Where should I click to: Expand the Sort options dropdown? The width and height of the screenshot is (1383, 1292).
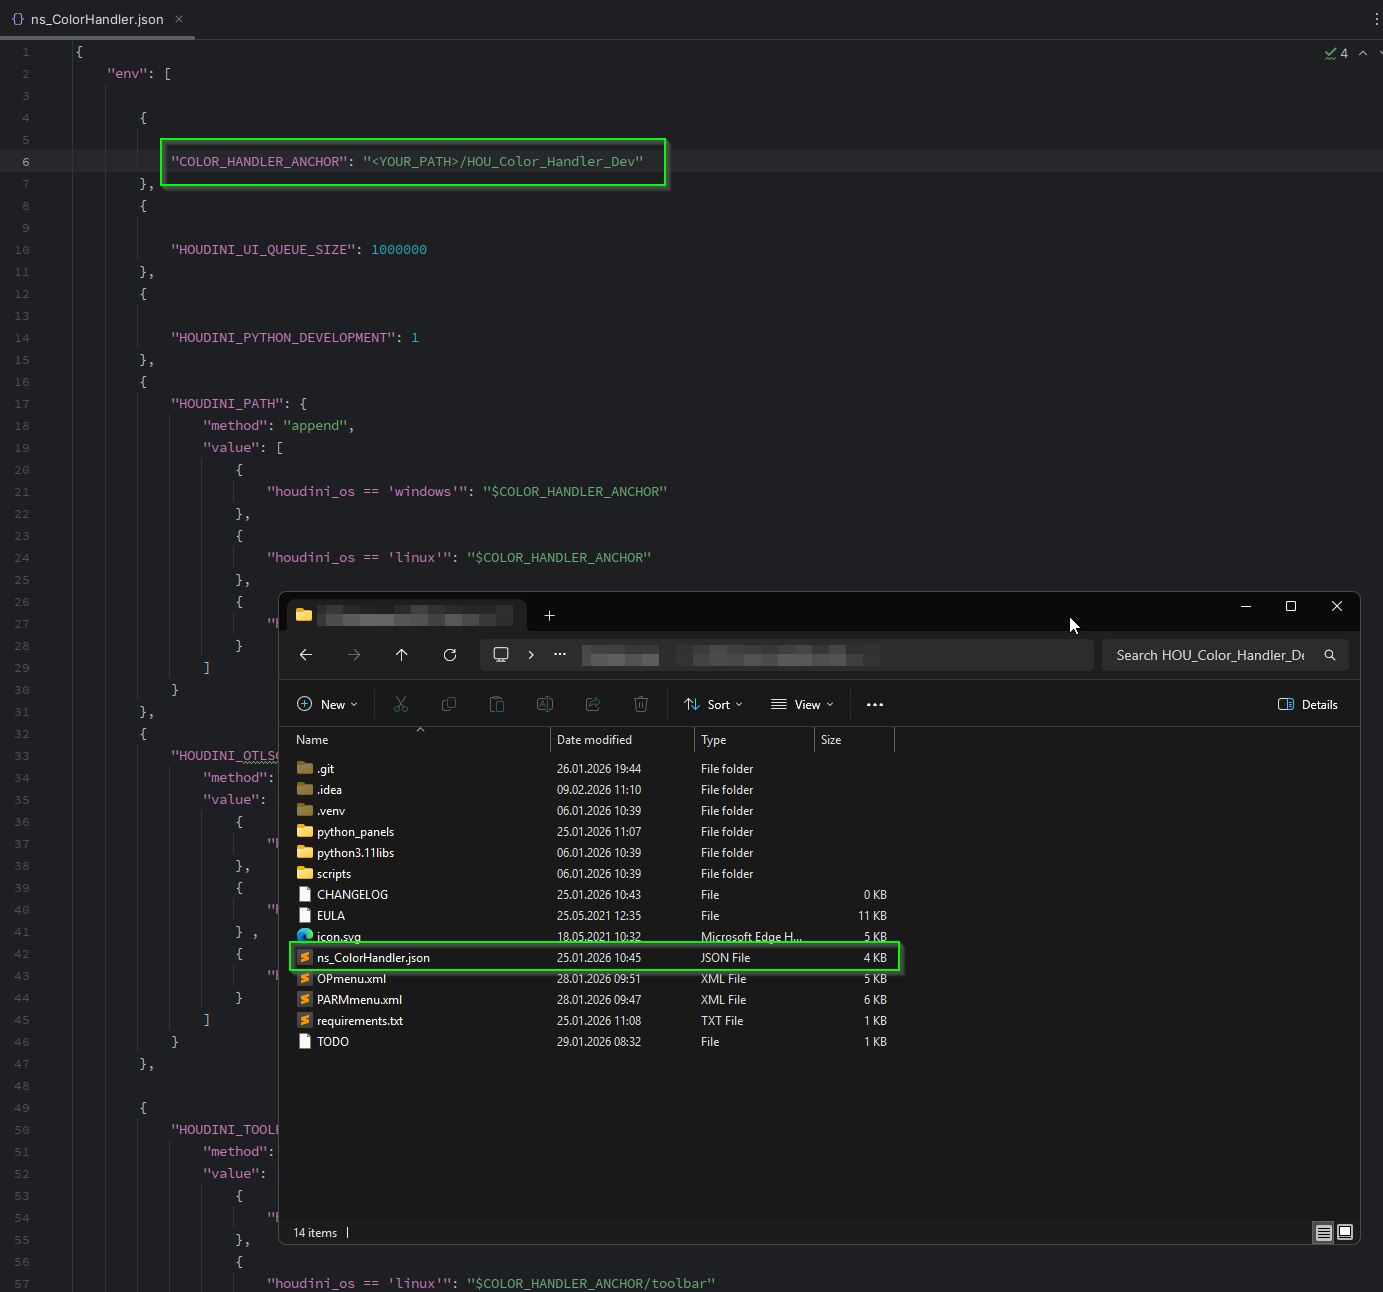(x=713, y=705)
